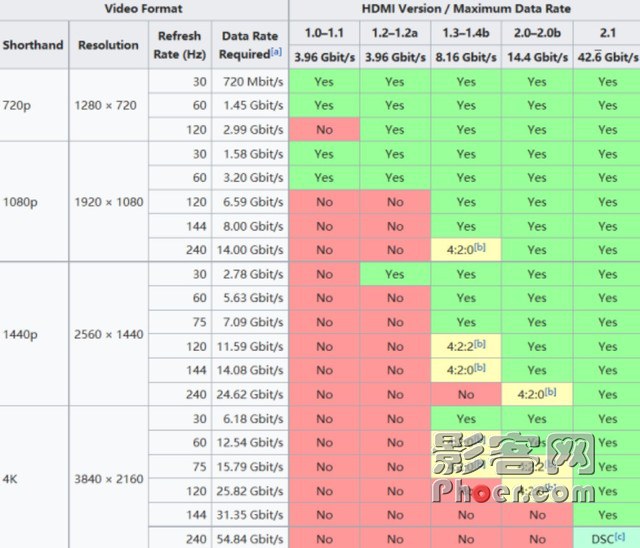Open footnote [b] in the 24.62 Gbit/s row
This screenshot has height=548, width=640.
coord(551,392)
